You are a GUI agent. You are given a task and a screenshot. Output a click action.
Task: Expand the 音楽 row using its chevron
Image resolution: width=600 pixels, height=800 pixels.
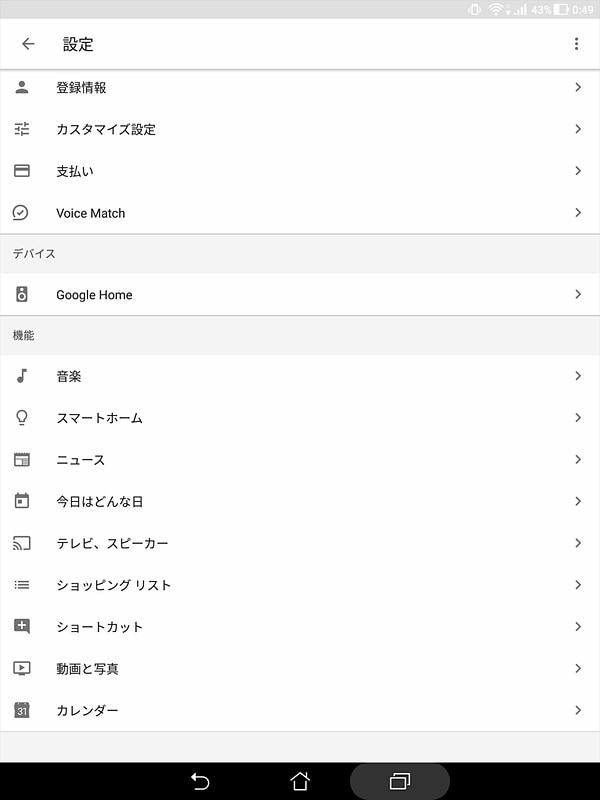tap(580, 376)
